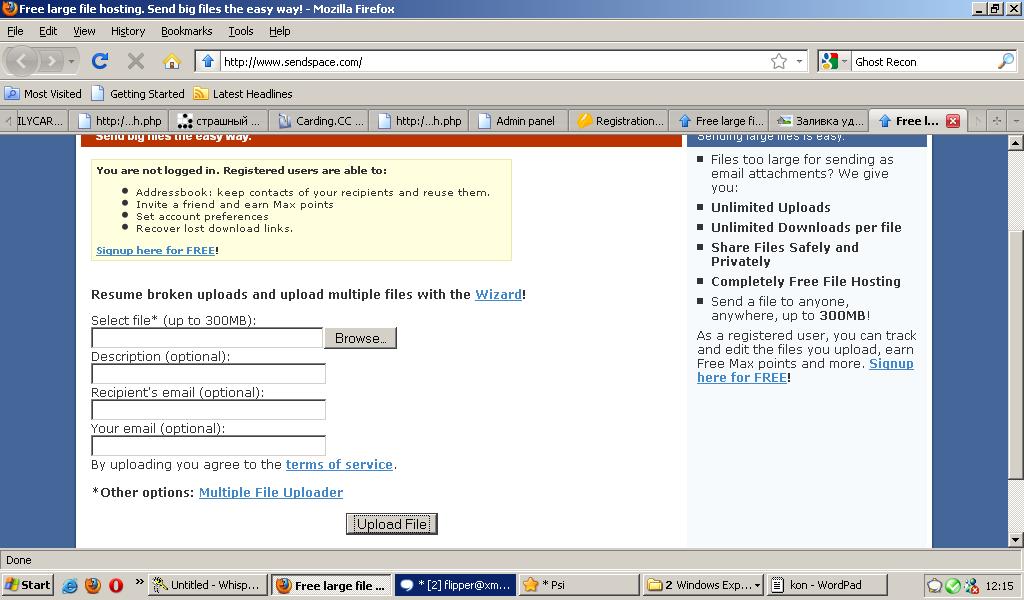Screen dimensions: 1024x600
Task: Click the page scrollbar up arrow
Action: (1016, 142)
